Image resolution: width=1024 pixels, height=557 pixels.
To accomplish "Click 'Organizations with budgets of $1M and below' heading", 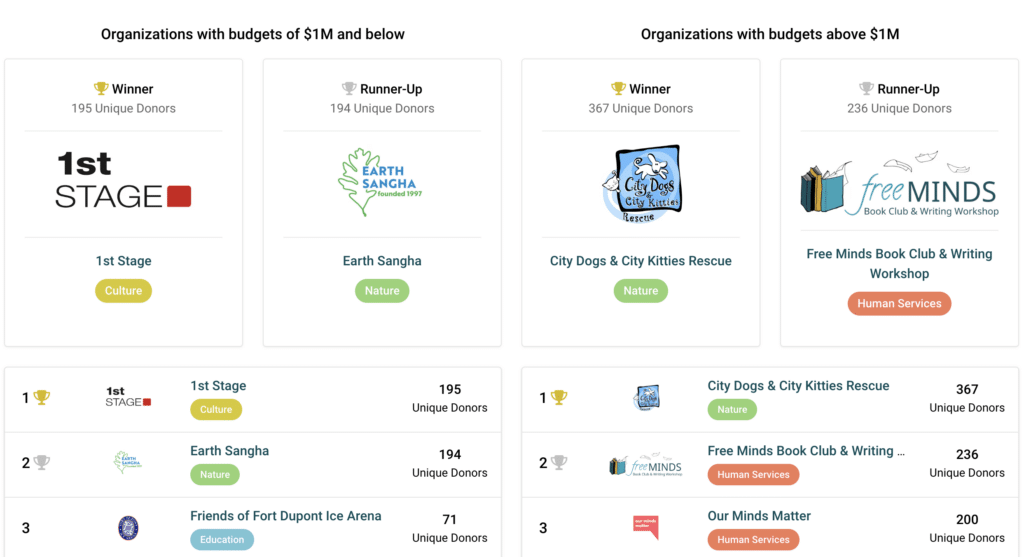I will pos(253,34).
